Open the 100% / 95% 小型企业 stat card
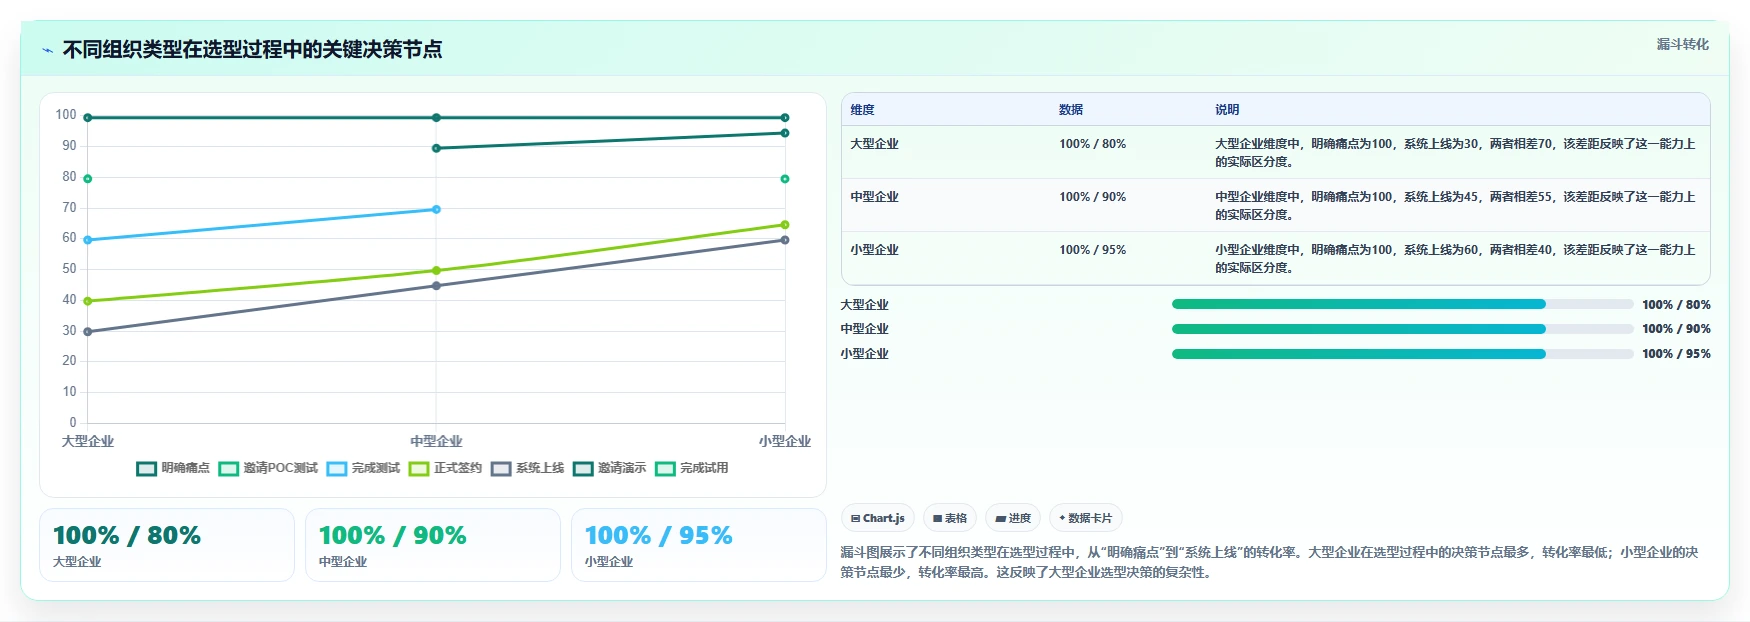Screen dimensions: 1750x622 (x=699, y=545)
